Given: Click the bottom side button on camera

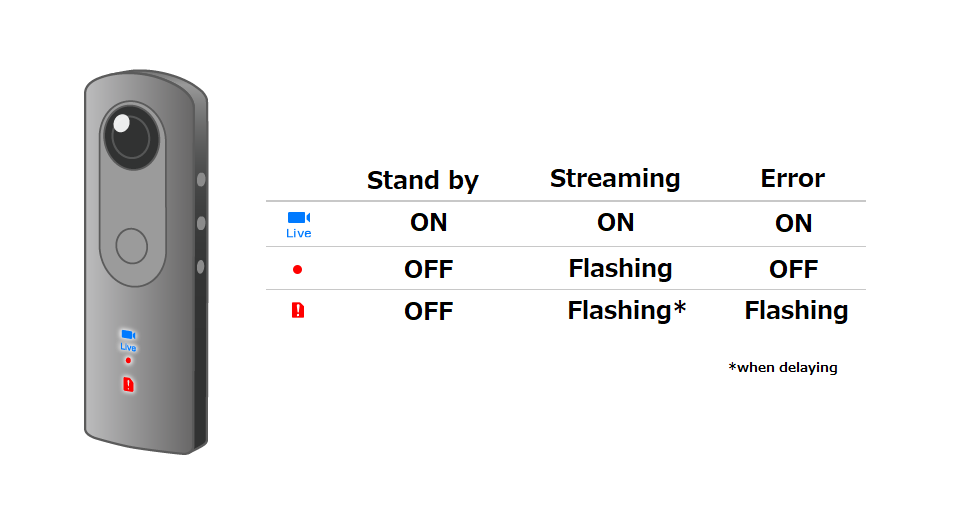Looking at the screenshot, I should (x=201, y=266).
